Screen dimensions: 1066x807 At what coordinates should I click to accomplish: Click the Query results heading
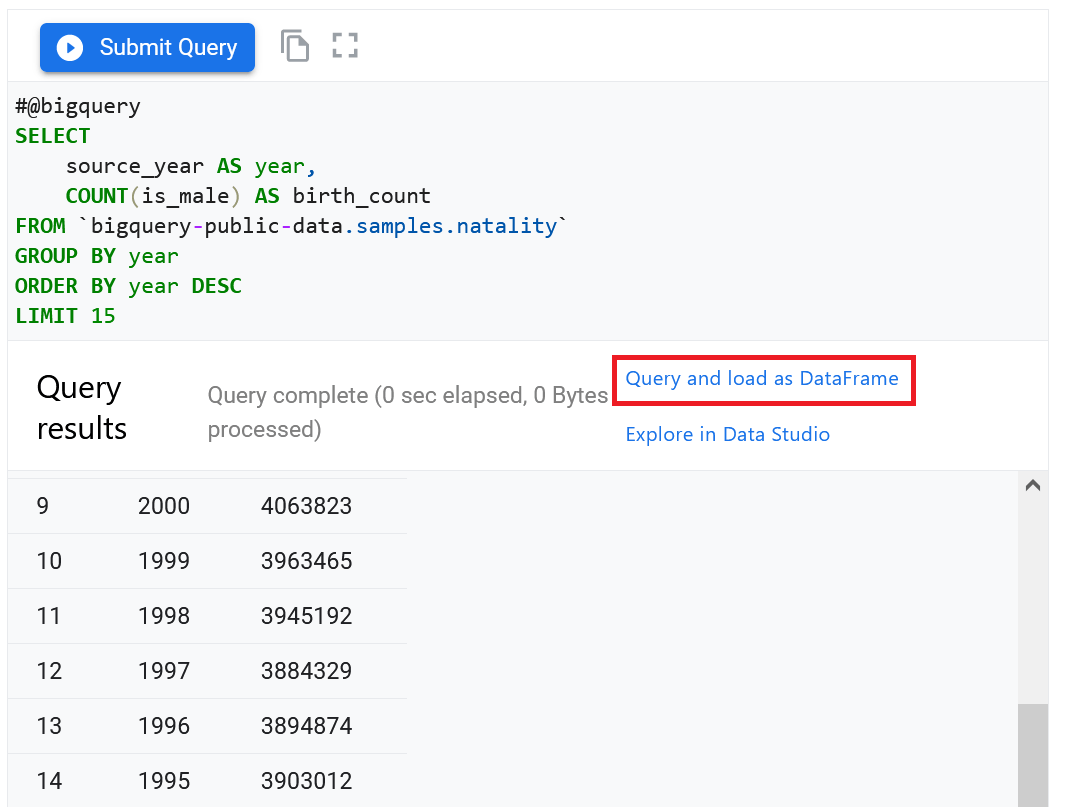[x=82, y=408]
